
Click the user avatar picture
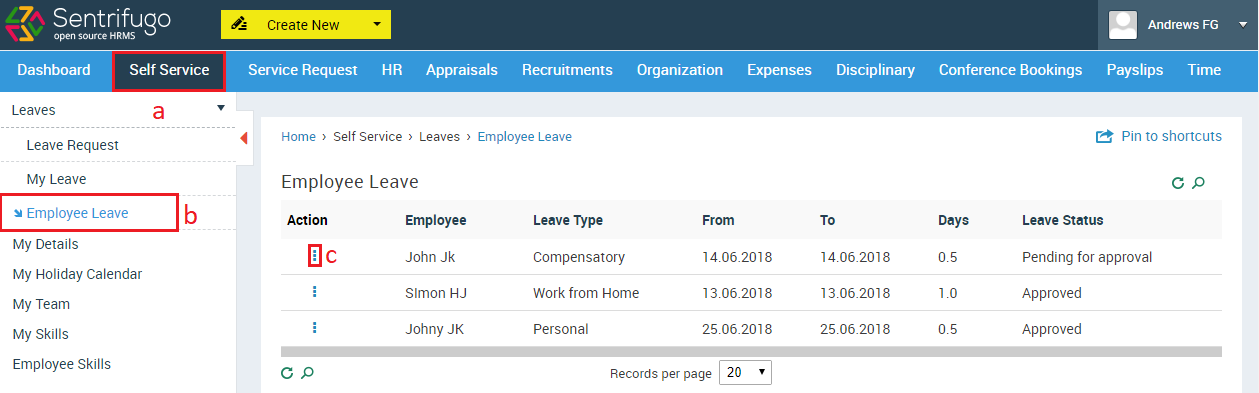(1124, 24)
